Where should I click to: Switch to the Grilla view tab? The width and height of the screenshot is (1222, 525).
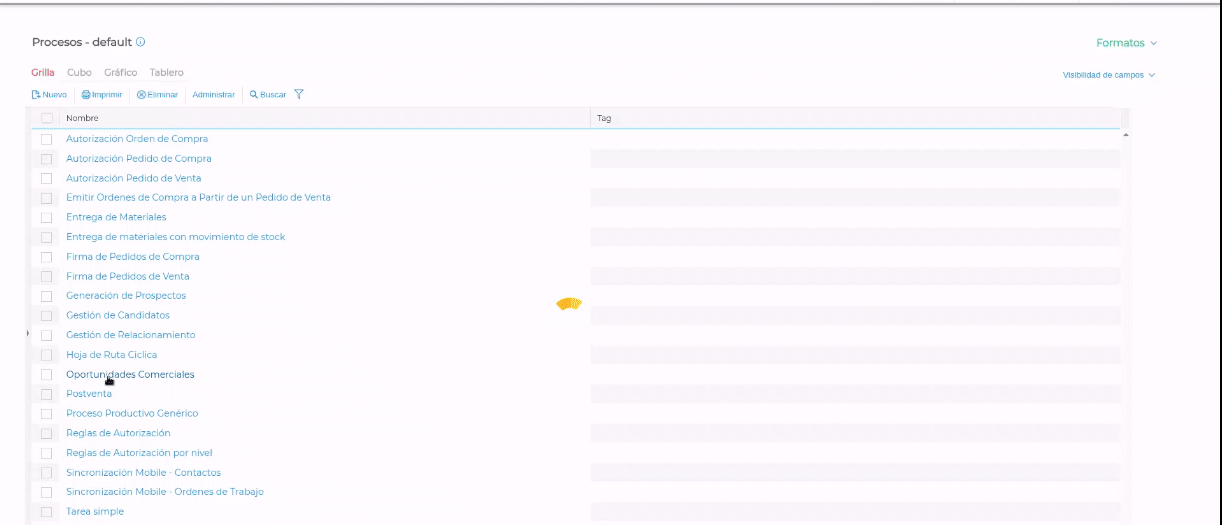[x=43, y=73]
